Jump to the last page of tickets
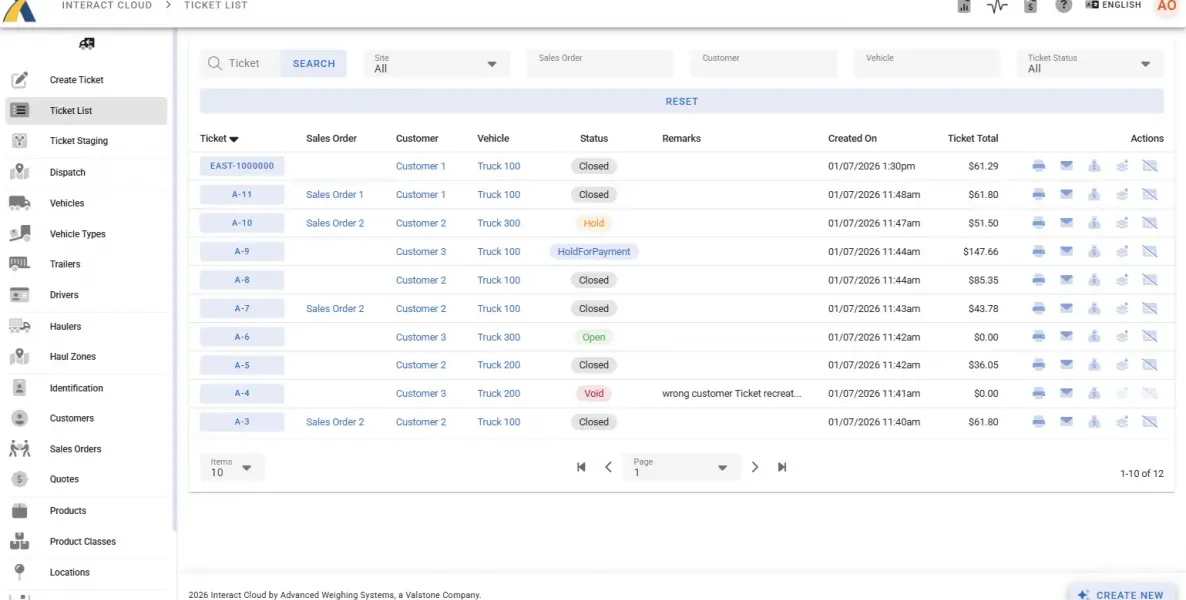This screenshot has height=600, width=1186. (782, 467)
